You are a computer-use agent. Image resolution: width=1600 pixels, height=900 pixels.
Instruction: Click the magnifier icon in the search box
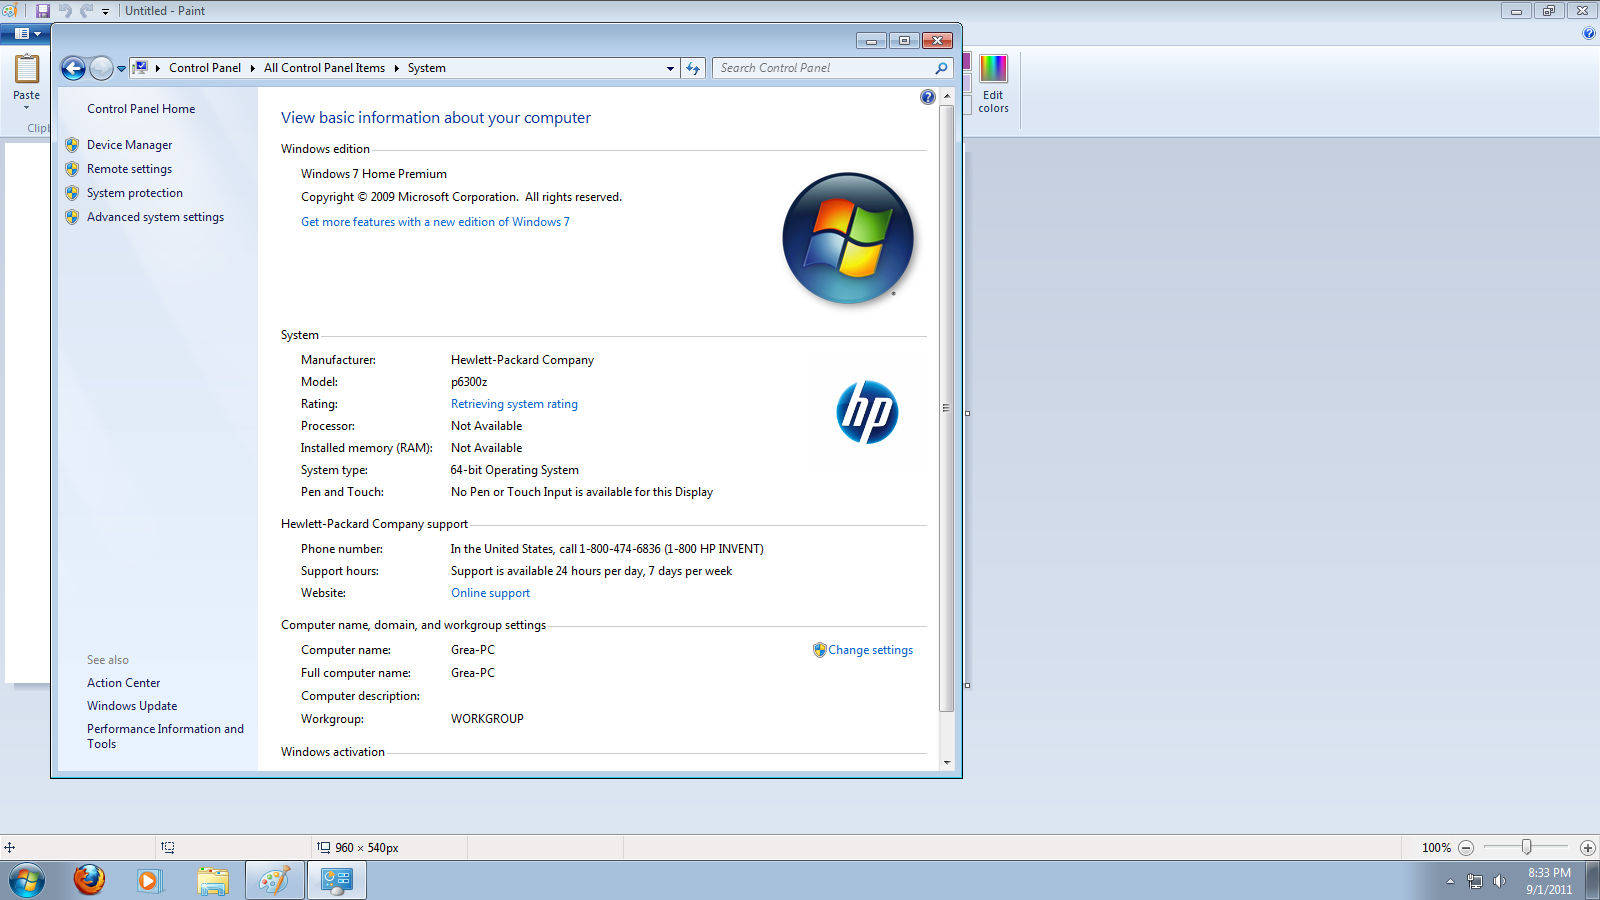(x=941, y=68)
